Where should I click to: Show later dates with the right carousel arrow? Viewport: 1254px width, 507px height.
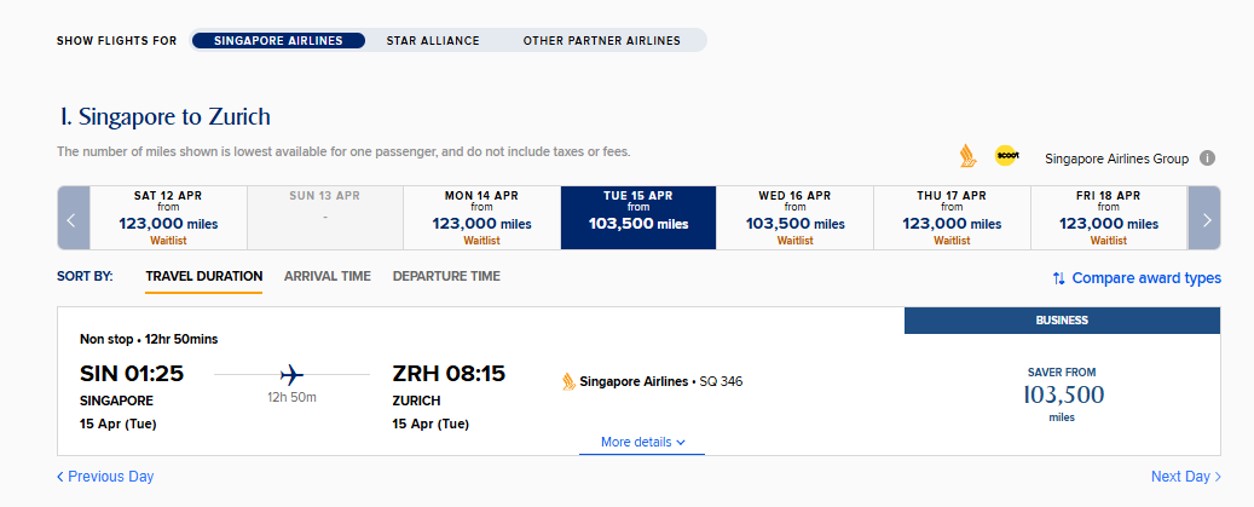1204,218
